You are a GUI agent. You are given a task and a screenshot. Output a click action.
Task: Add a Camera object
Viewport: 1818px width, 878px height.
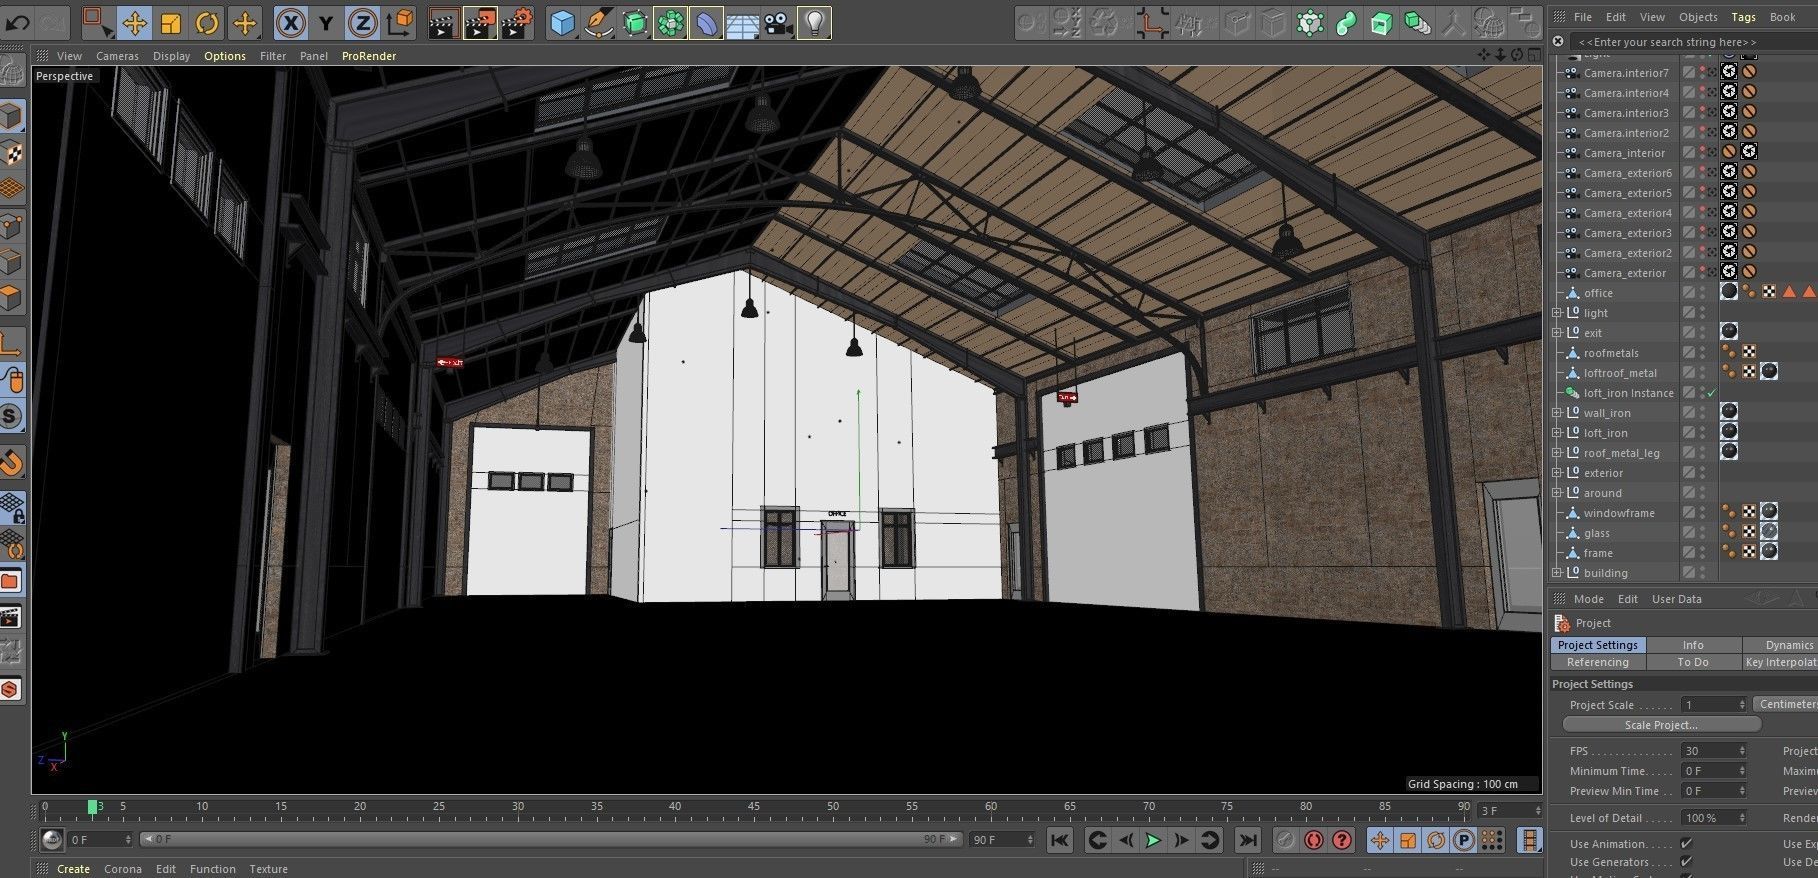click(x=778, y=22)
